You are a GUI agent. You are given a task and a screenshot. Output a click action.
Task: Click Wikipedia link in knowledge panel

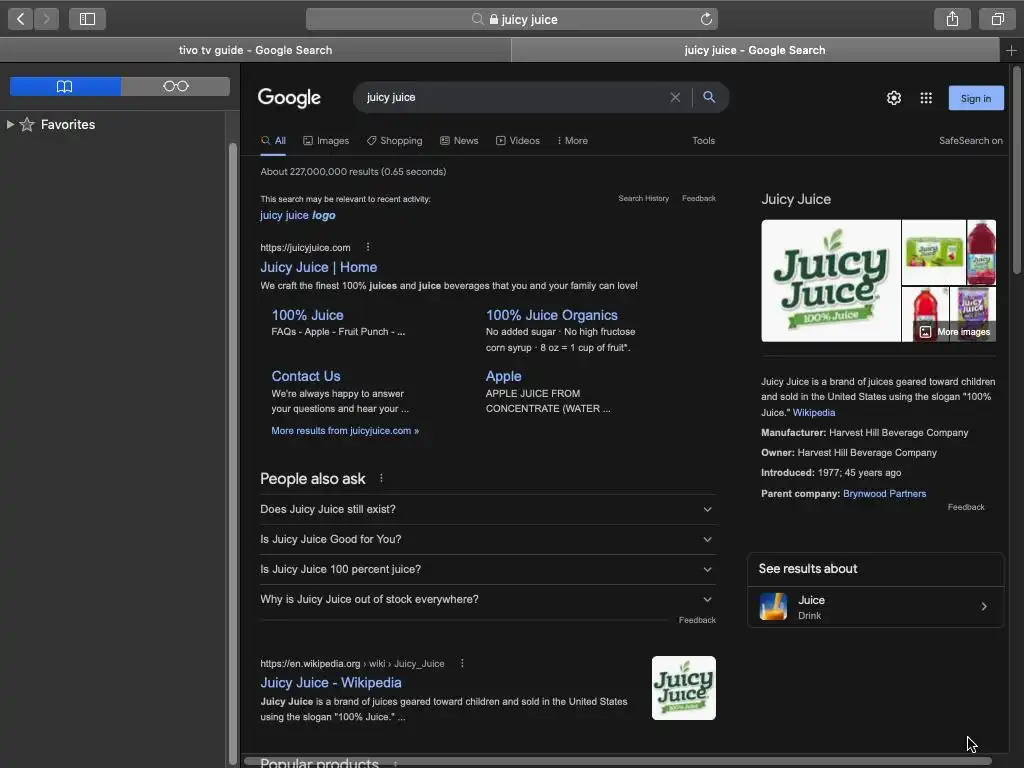point(814,413)
